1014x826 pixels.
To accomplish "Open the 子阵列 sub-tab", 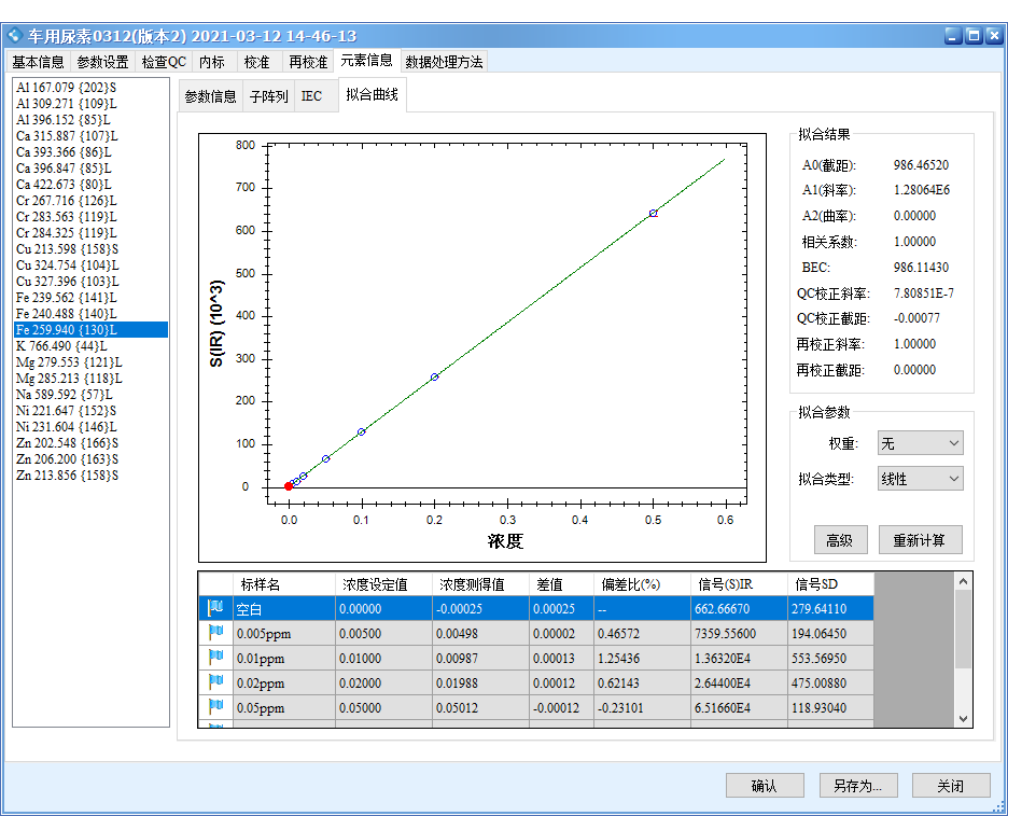I will [268, 97].
